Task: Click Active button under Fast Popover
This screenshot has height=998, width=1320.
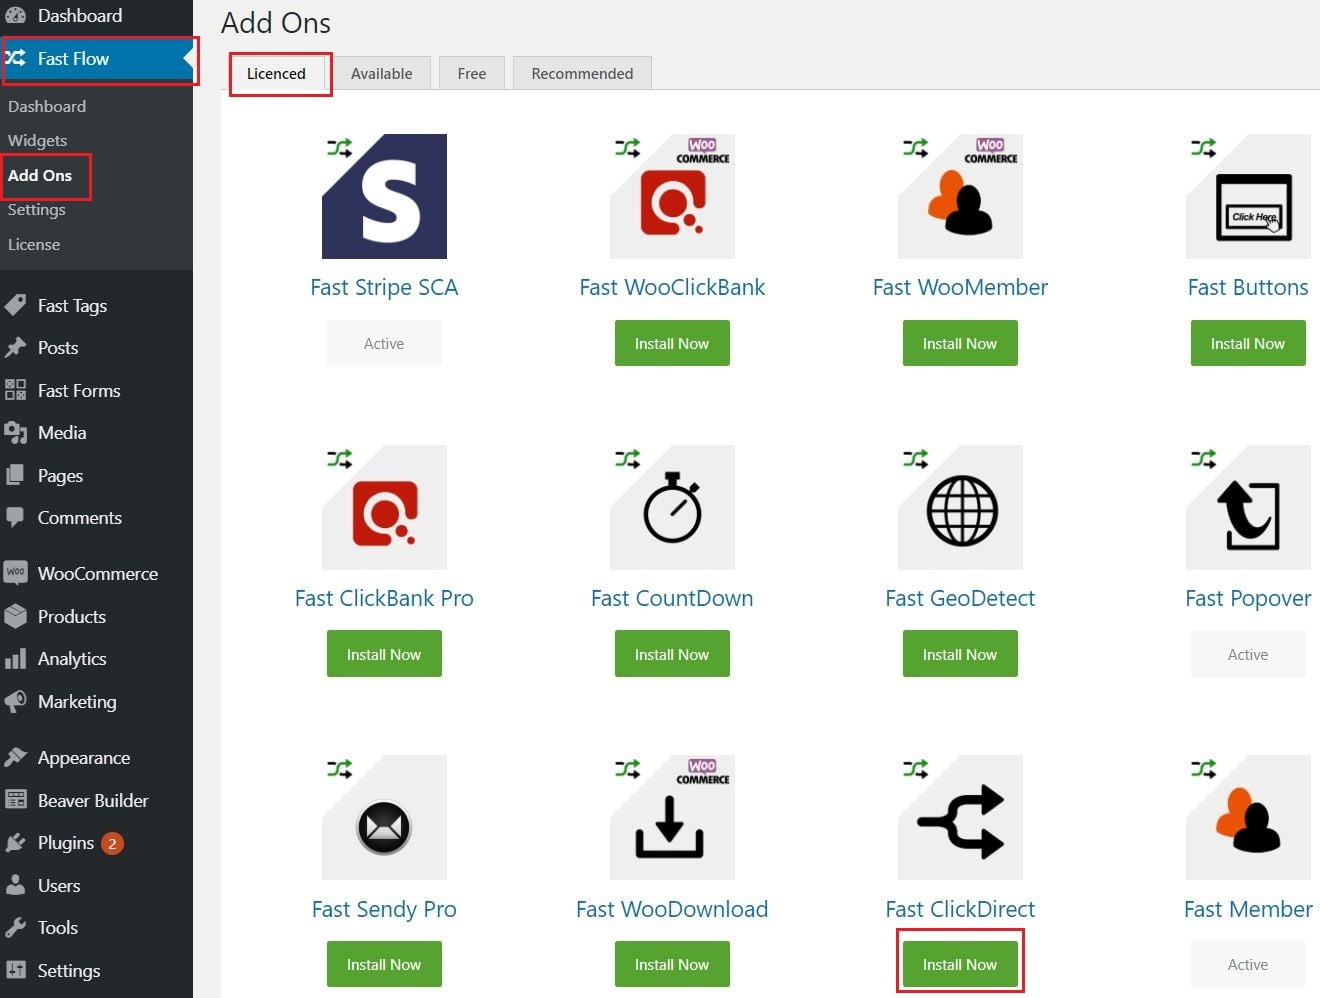Action: coord(1248,654)
